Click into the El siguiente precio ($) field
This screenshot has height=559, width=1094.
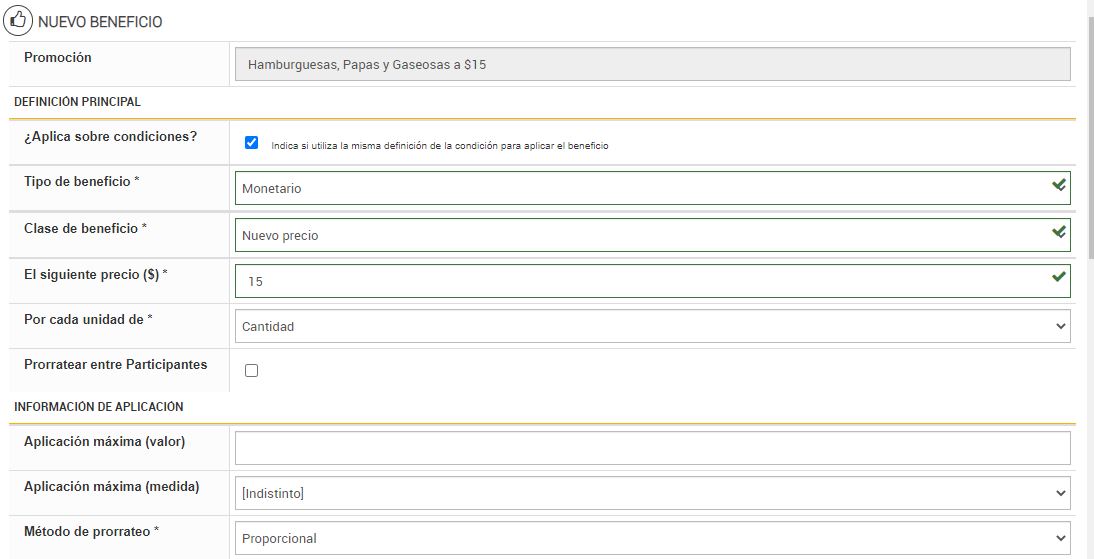640,281
